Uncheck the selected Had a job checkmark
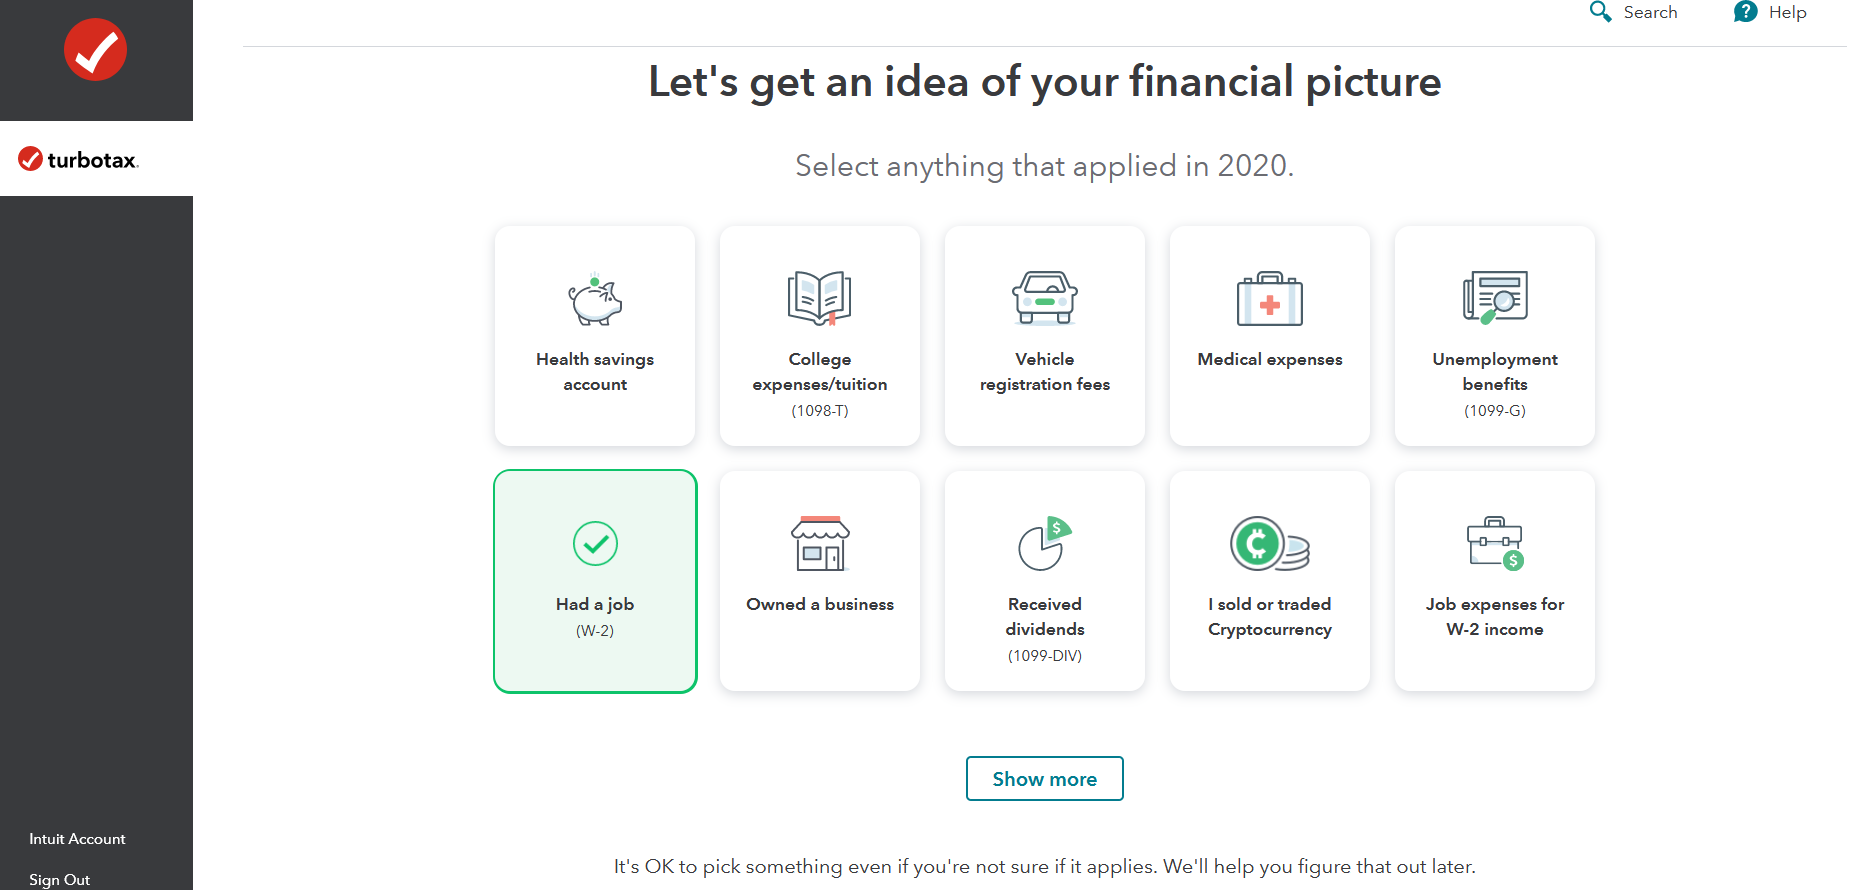This screenshot has height=890, width=1856. click(595, 544)
